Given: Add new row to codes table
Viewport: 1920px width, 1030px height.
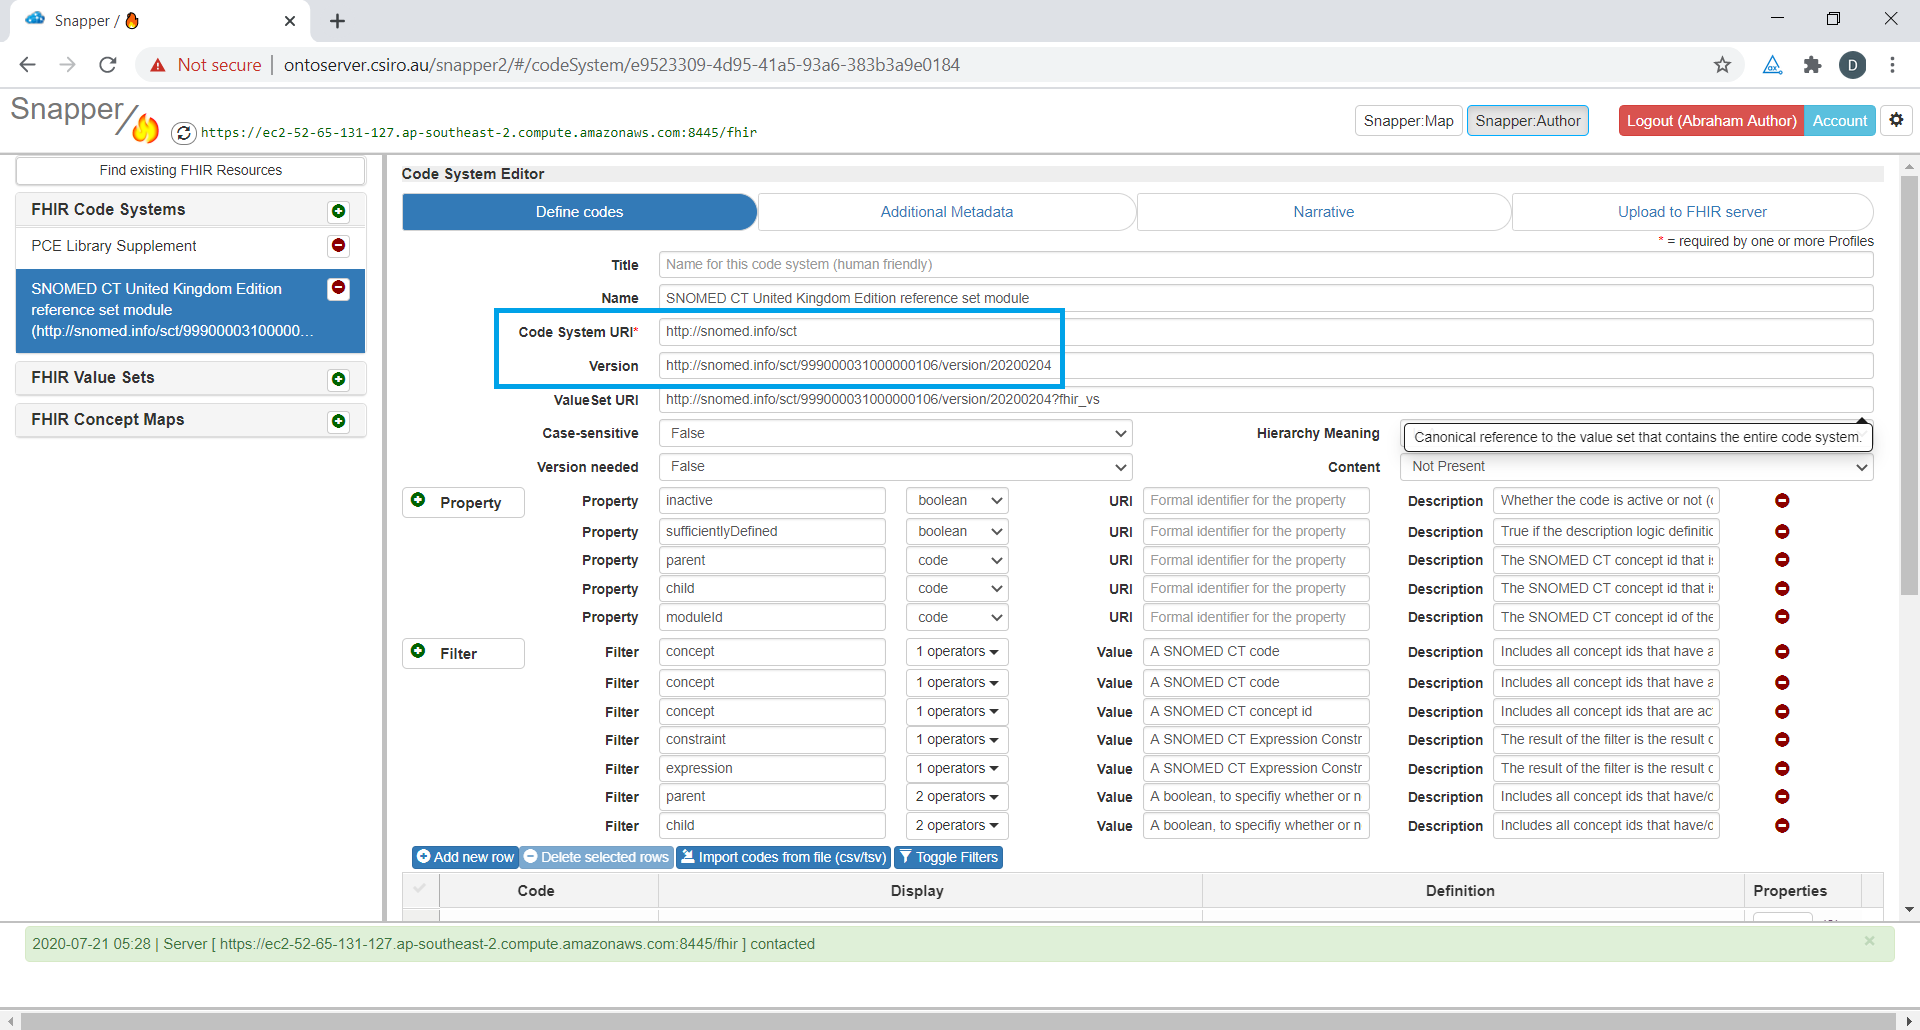Looking at the screenshot, I should pyautogui.click(x=465, y=857).
